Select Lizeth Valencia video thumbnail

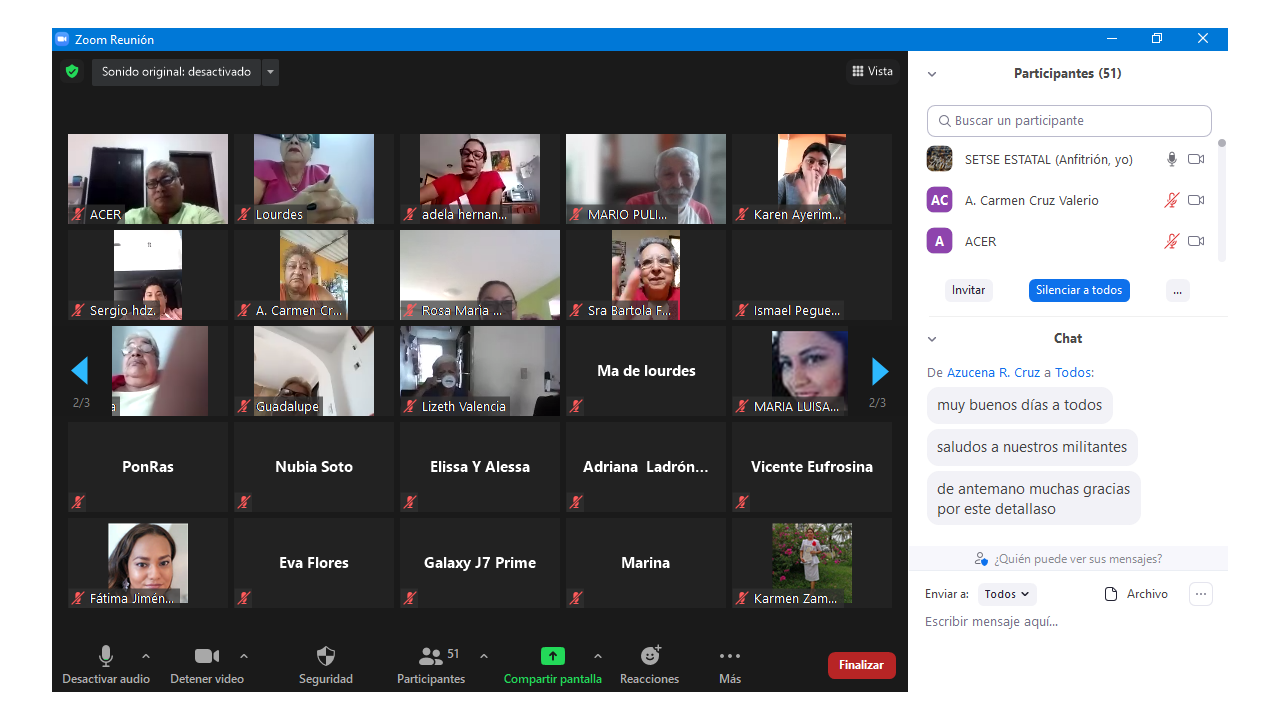coord(480,371)
